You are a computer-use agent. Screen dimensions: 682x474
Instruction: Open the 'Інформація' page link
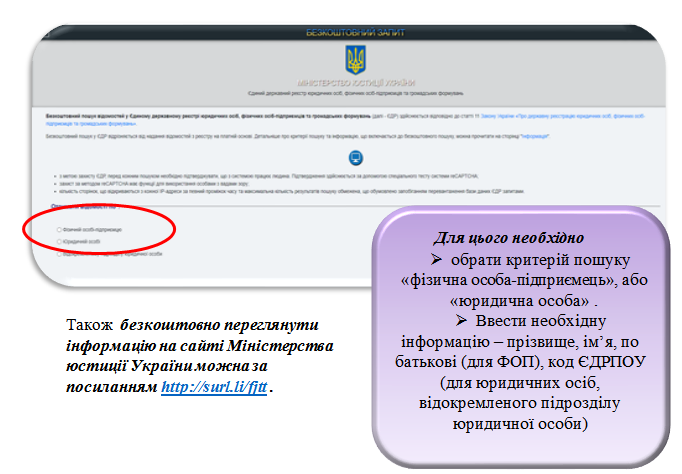(x=535, y=136)
